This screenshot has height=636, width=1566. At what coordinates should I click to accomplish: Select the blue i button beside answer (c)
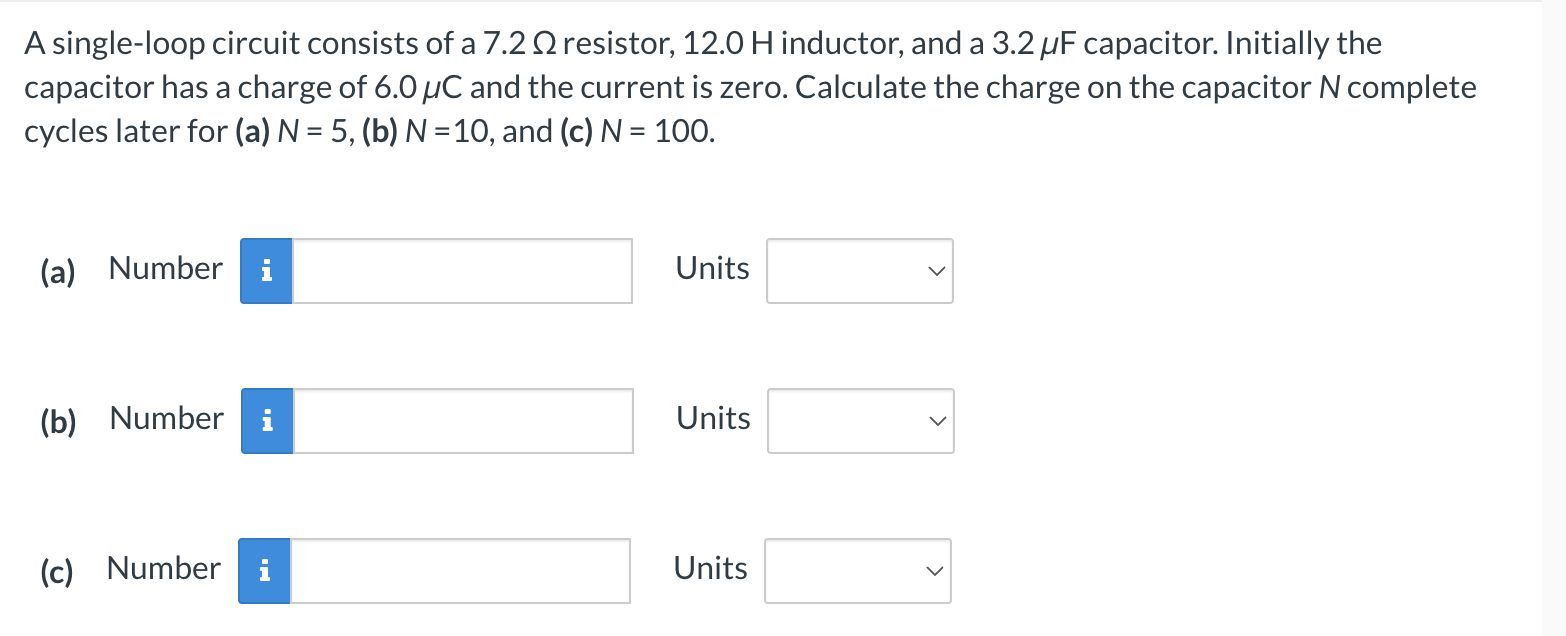[x=265, y=570]
